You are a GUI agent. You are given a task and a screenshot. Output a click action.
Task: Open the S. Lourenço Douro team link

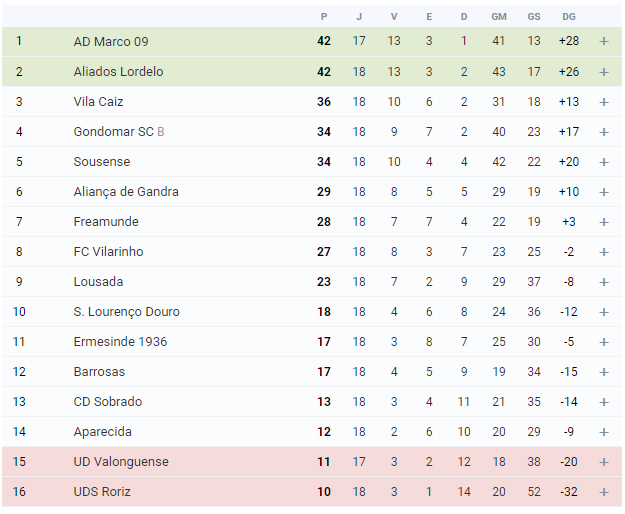126,312
